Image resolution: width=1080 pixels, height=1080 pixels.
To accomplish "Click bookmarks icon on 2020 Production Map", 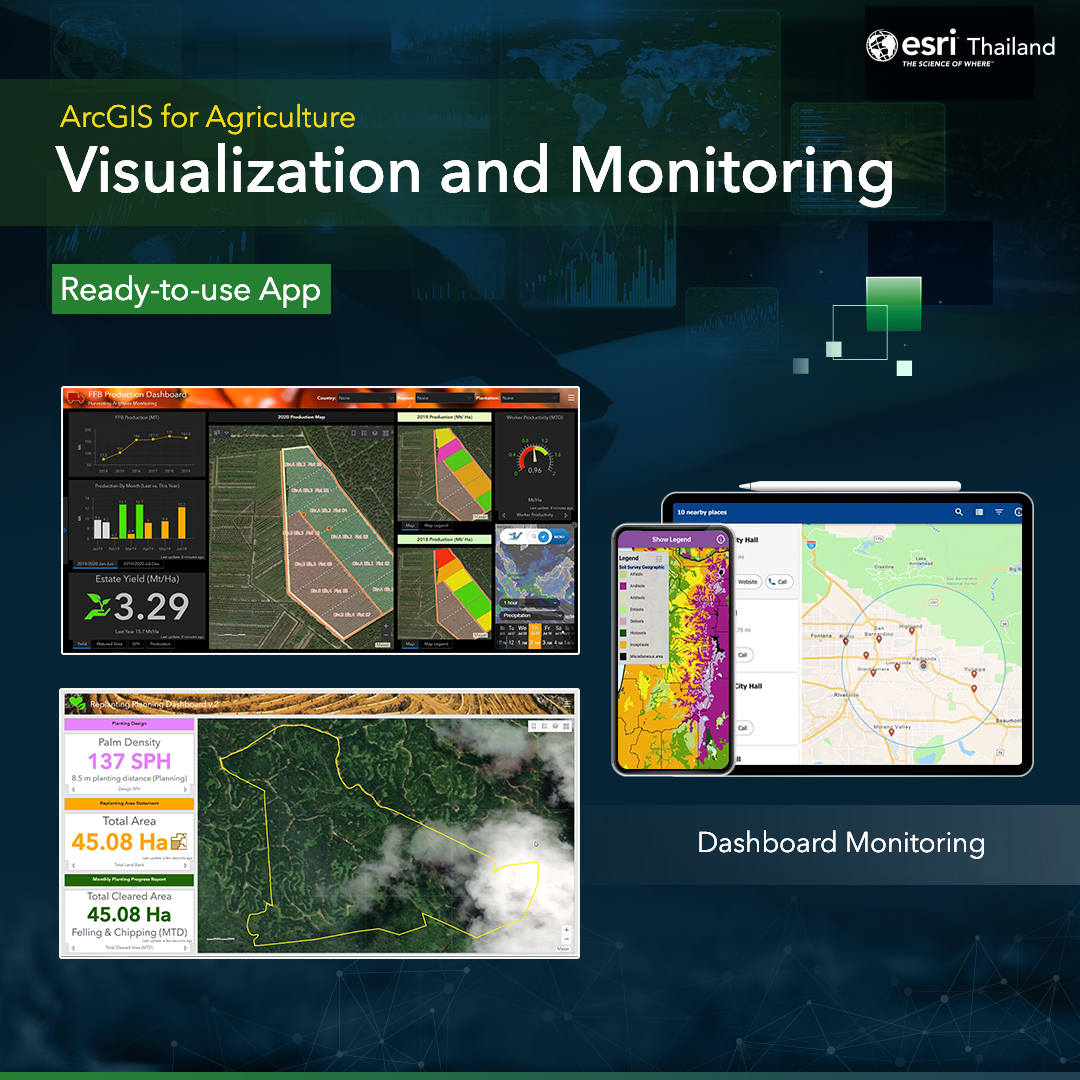I will (x=353, y=433).
